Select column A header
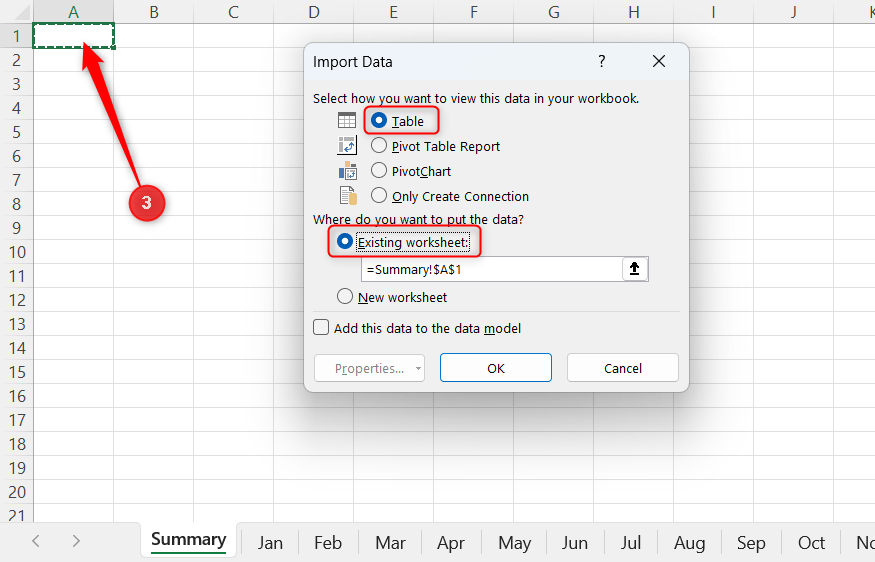 74,12
